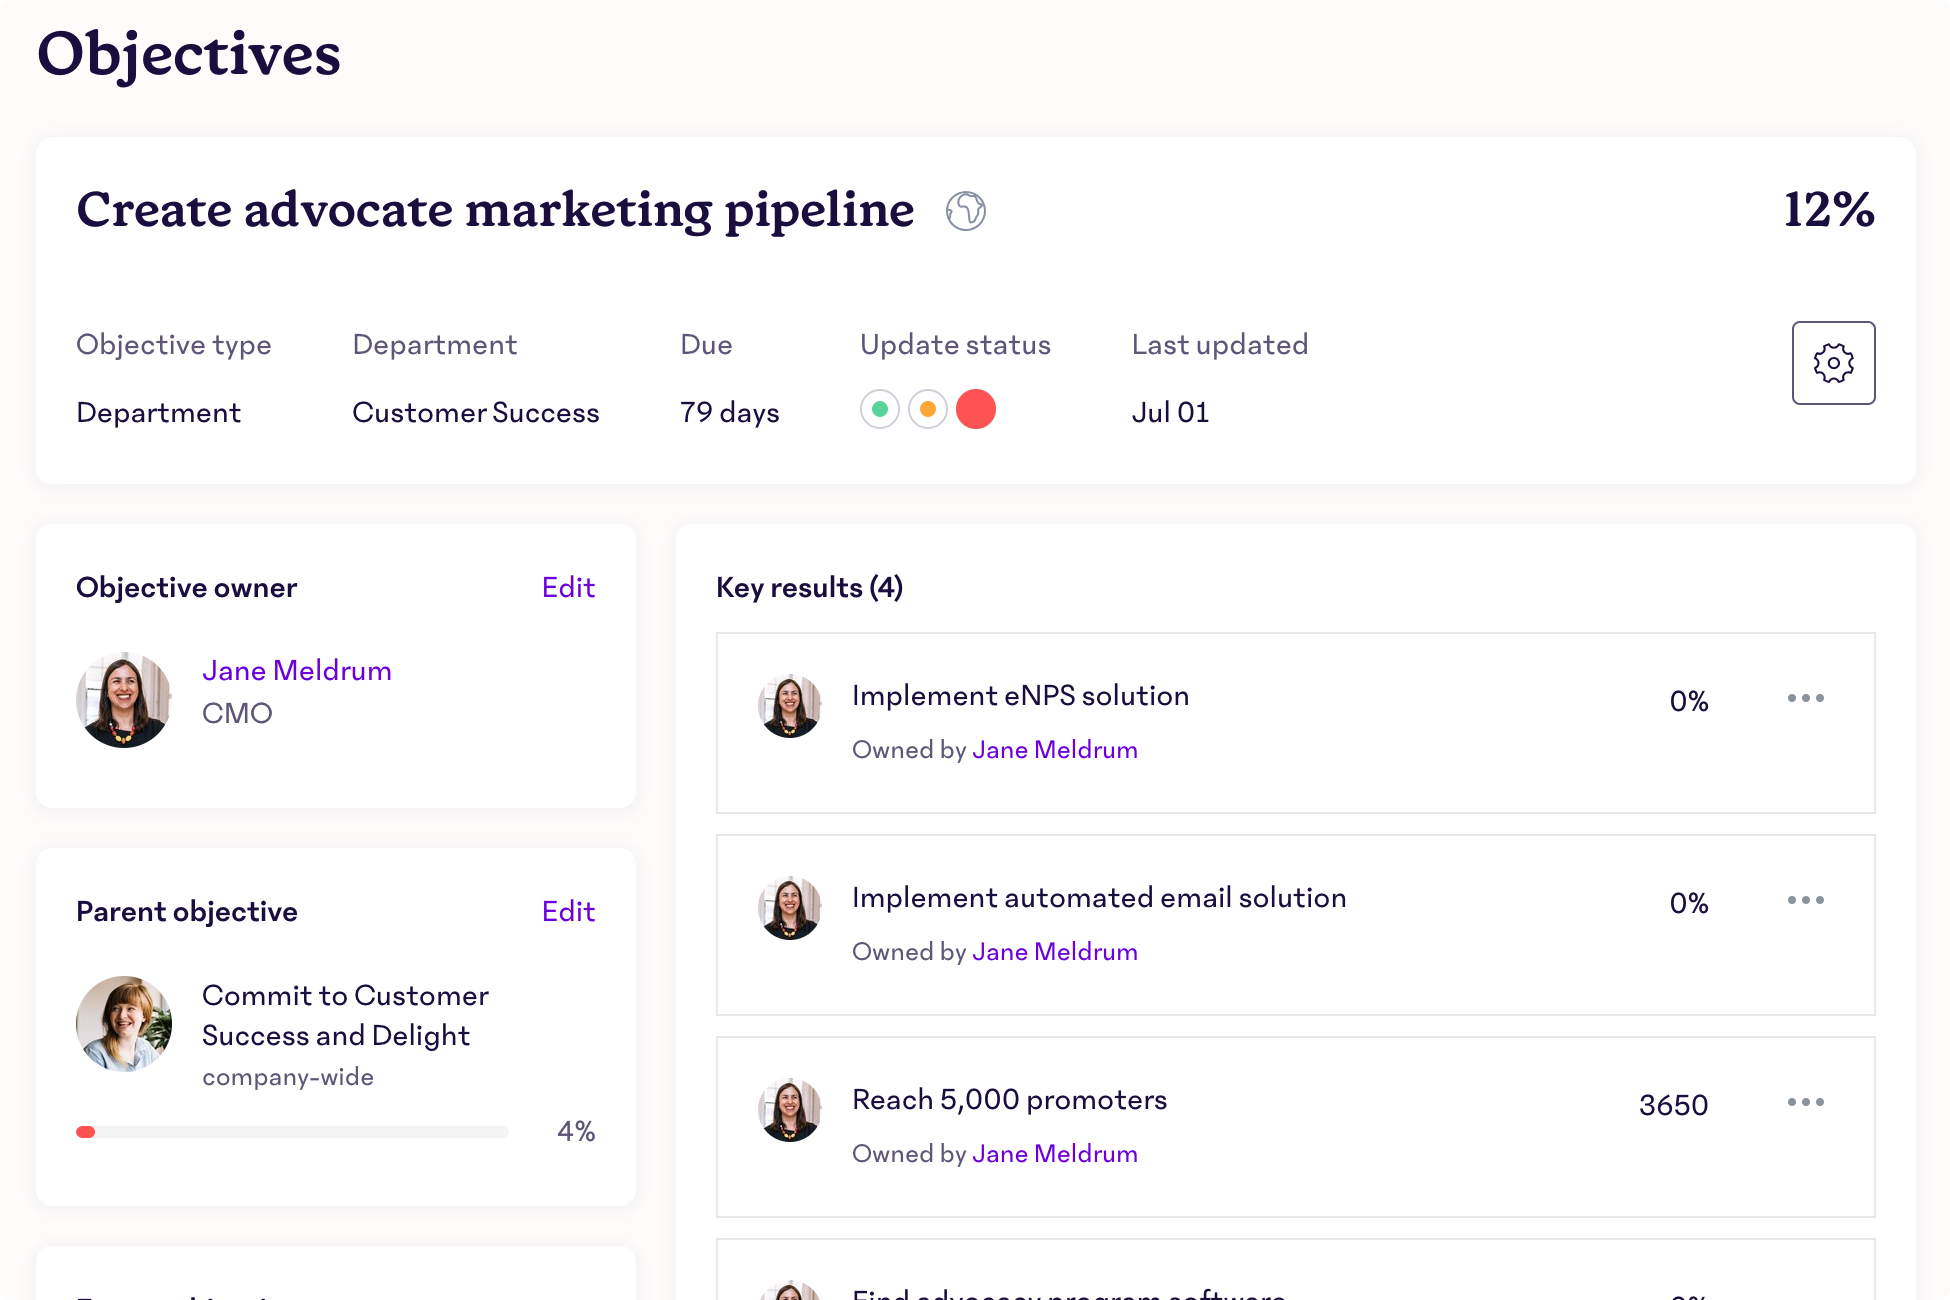
Task: Click the Objectives page heading
Action: click(189, 54)
